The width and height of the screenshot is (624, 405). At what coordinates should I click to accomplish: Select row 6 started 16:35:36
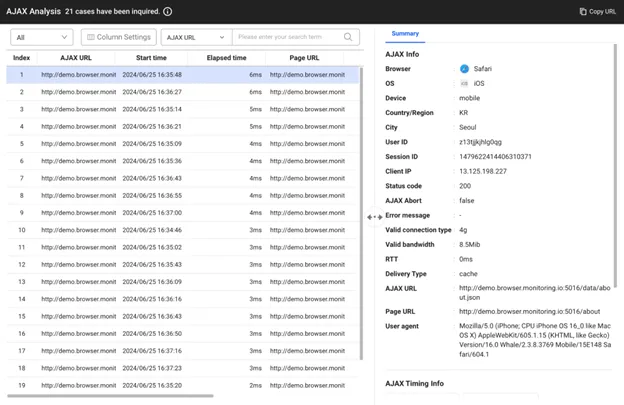coord(182,161)
